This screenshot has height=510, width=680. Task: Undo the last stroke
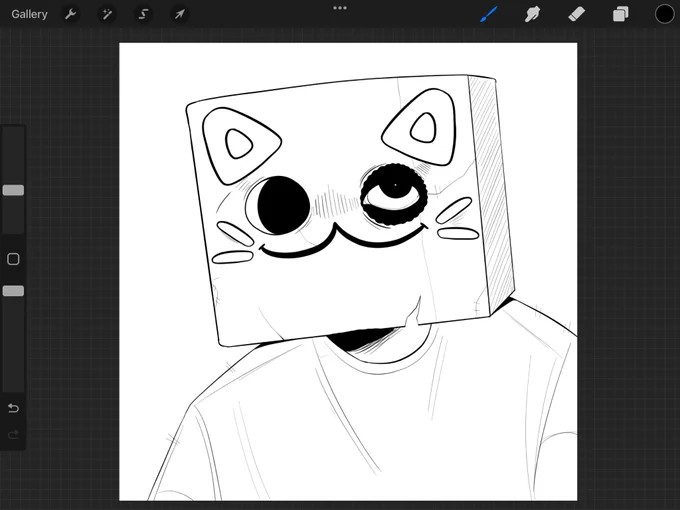13,408
